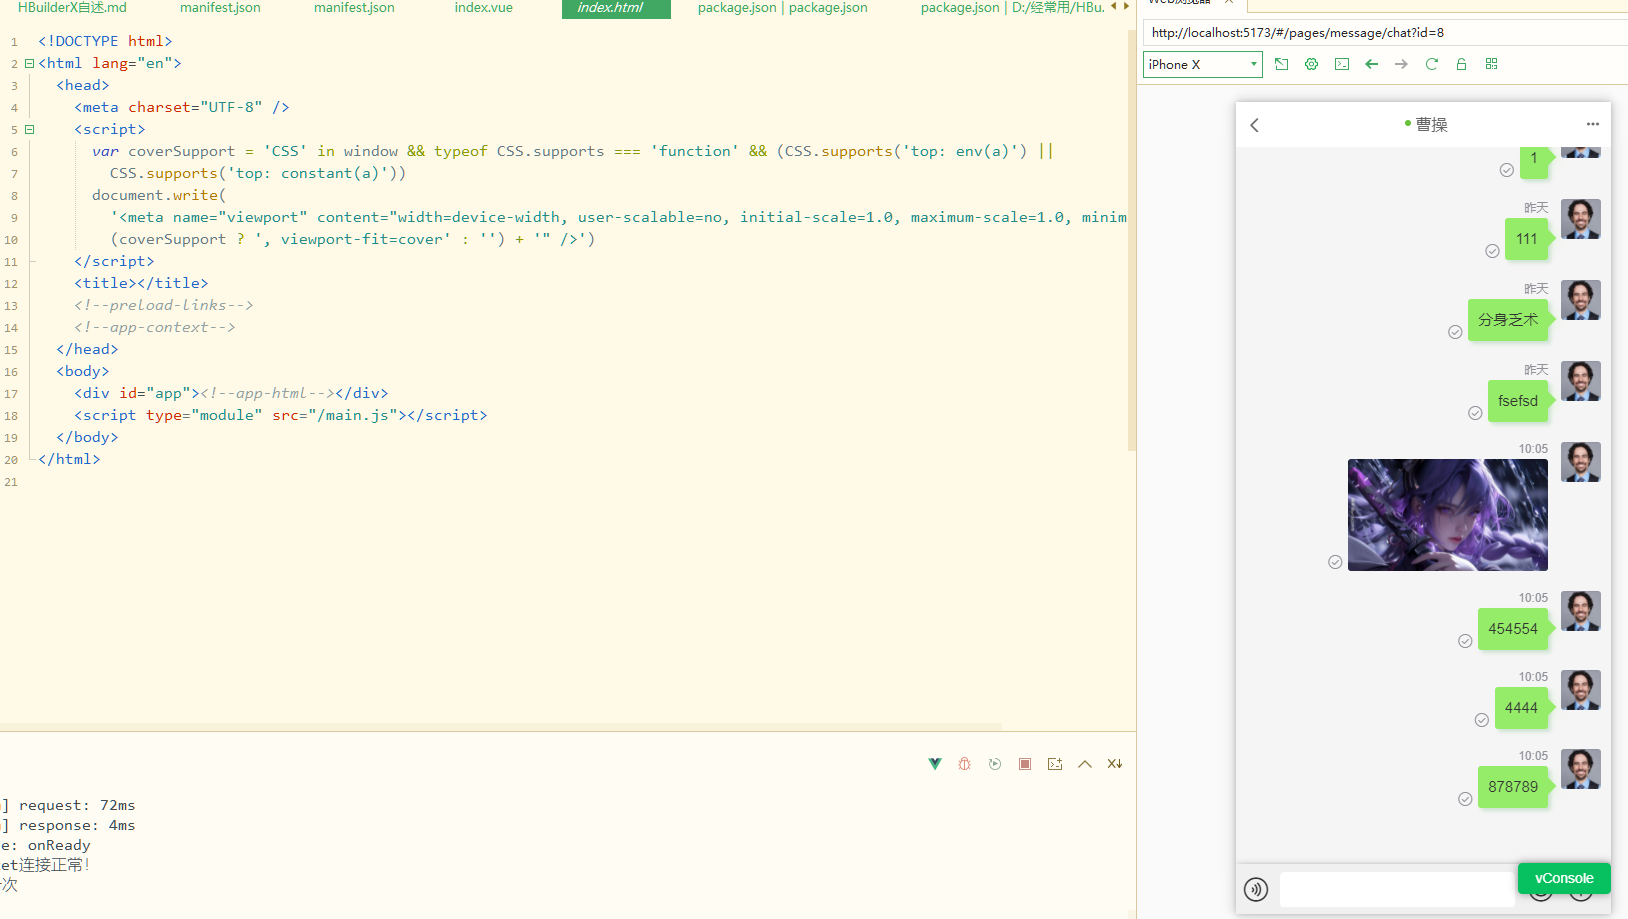Click the read-status check beside 454554

(x=1465, y=641)
